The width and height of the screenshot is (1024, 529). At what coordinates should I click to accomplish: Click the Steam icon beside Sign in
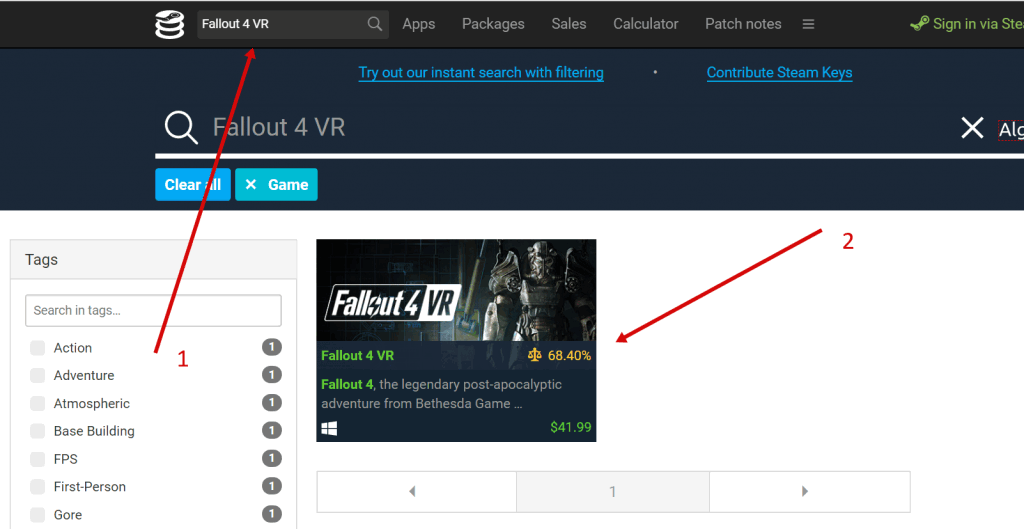(920, 24)
